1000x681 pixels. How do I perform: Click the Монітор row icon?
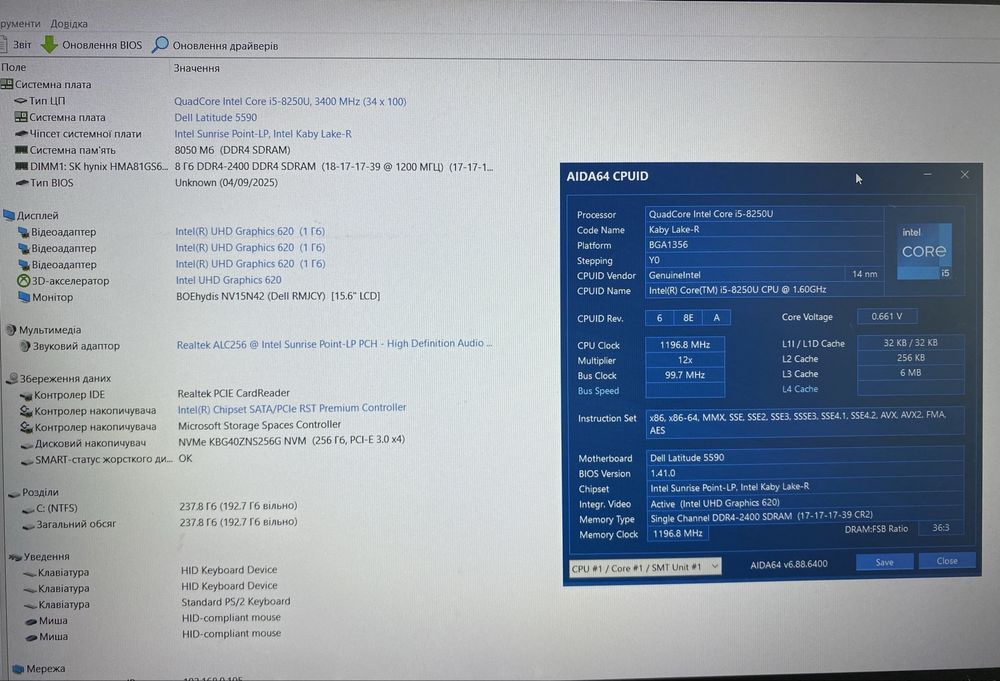tap(24, 297)
